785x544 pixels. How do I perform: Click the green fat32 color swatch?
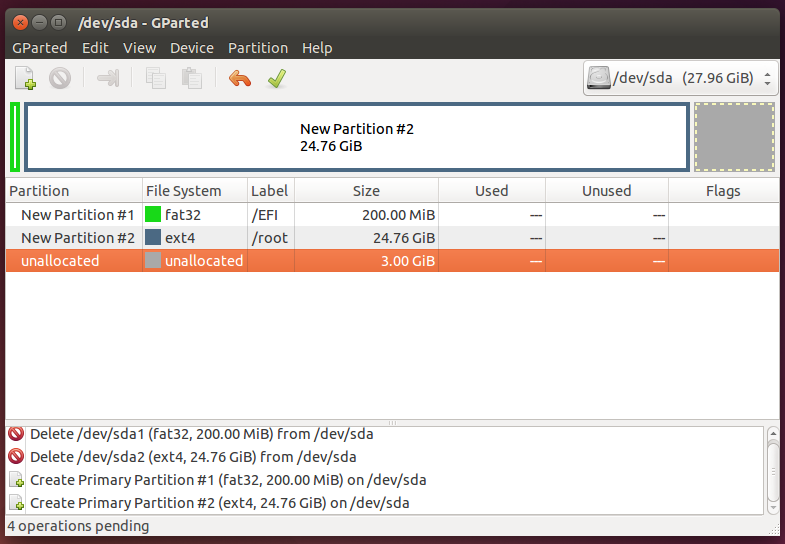click(153, 214)
